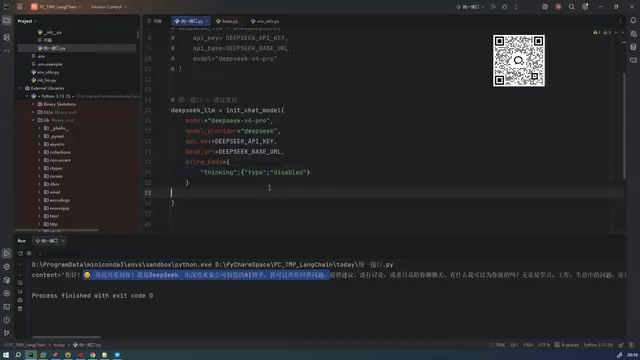Image resolution: width=640 pixels, height=360 pixels.
Task: Open the Problems tool window icon
Action: (x=7, y=320)
